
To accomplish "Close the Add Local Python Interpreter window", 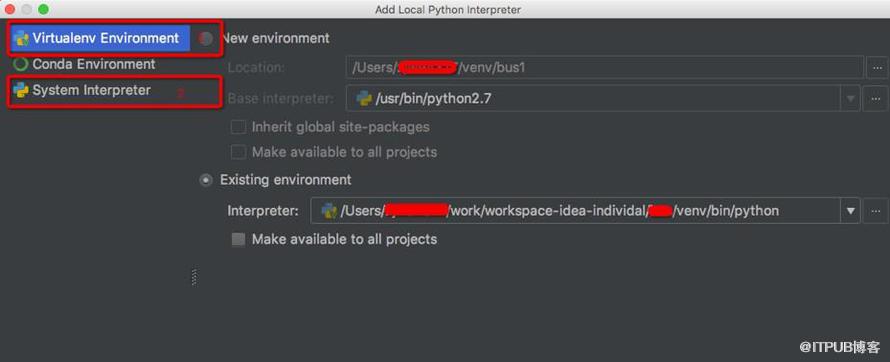I will click(x=10, y=9).
